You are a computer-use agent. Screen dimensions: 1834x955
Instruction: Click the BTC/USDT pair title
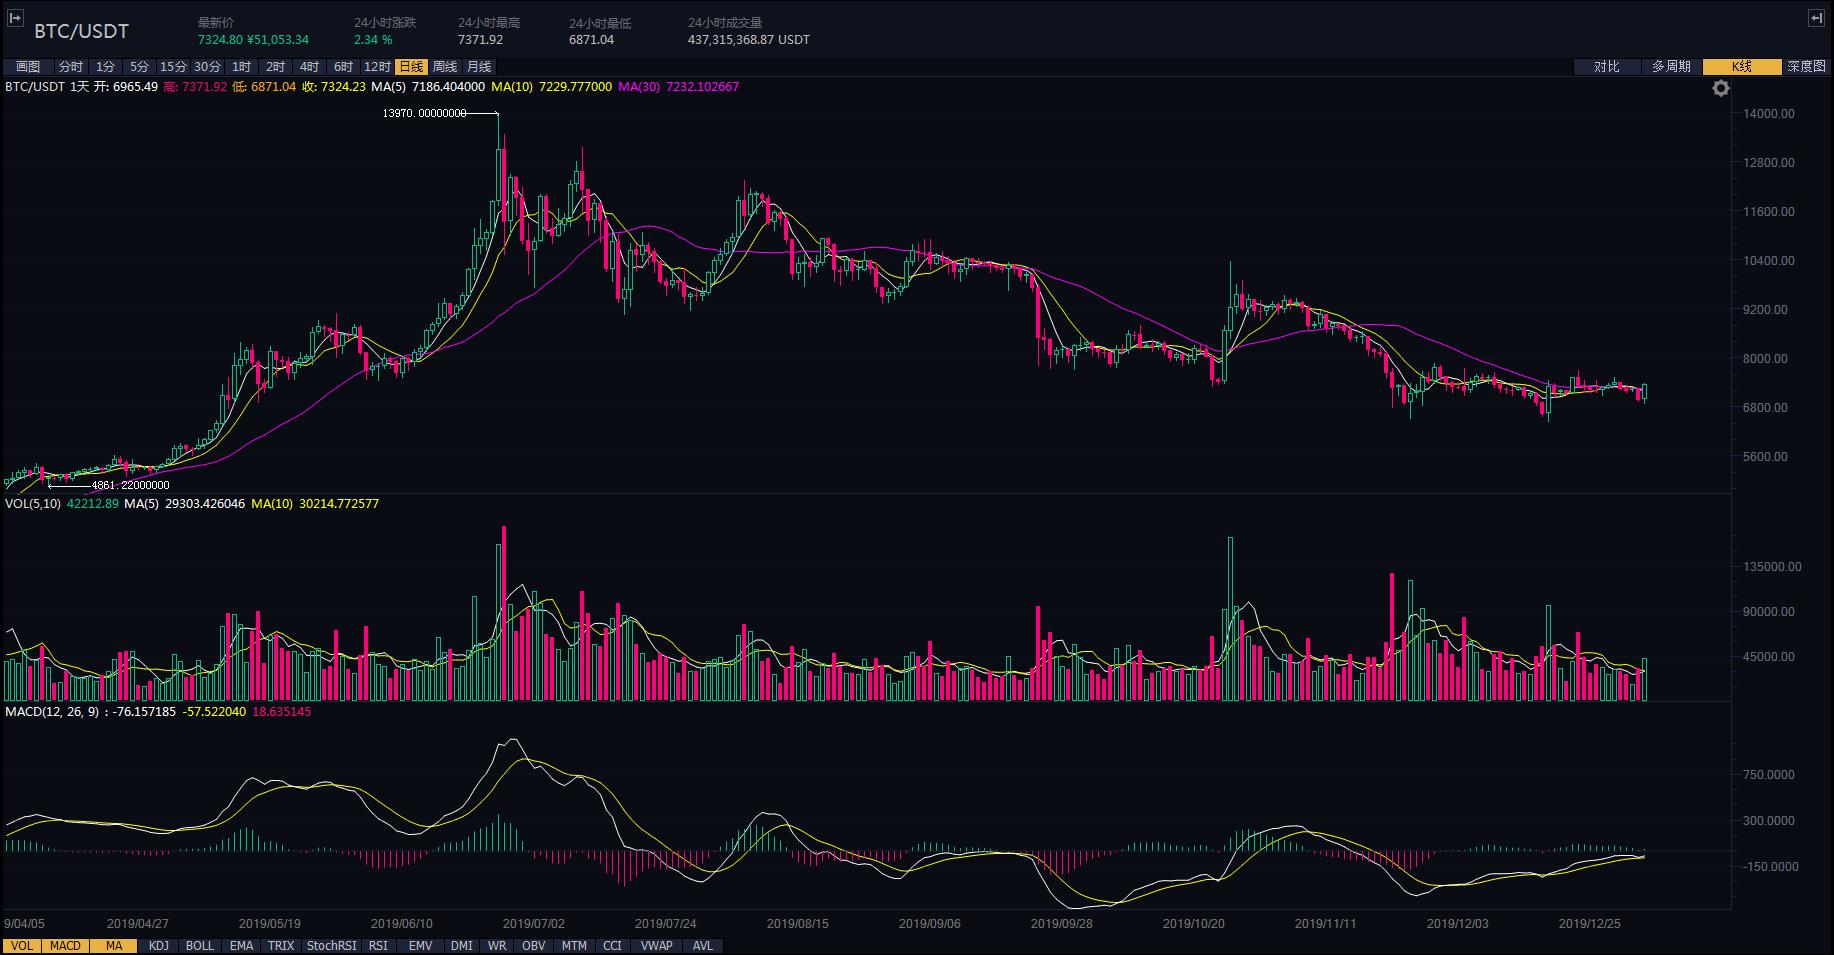[x=81, y=32]
